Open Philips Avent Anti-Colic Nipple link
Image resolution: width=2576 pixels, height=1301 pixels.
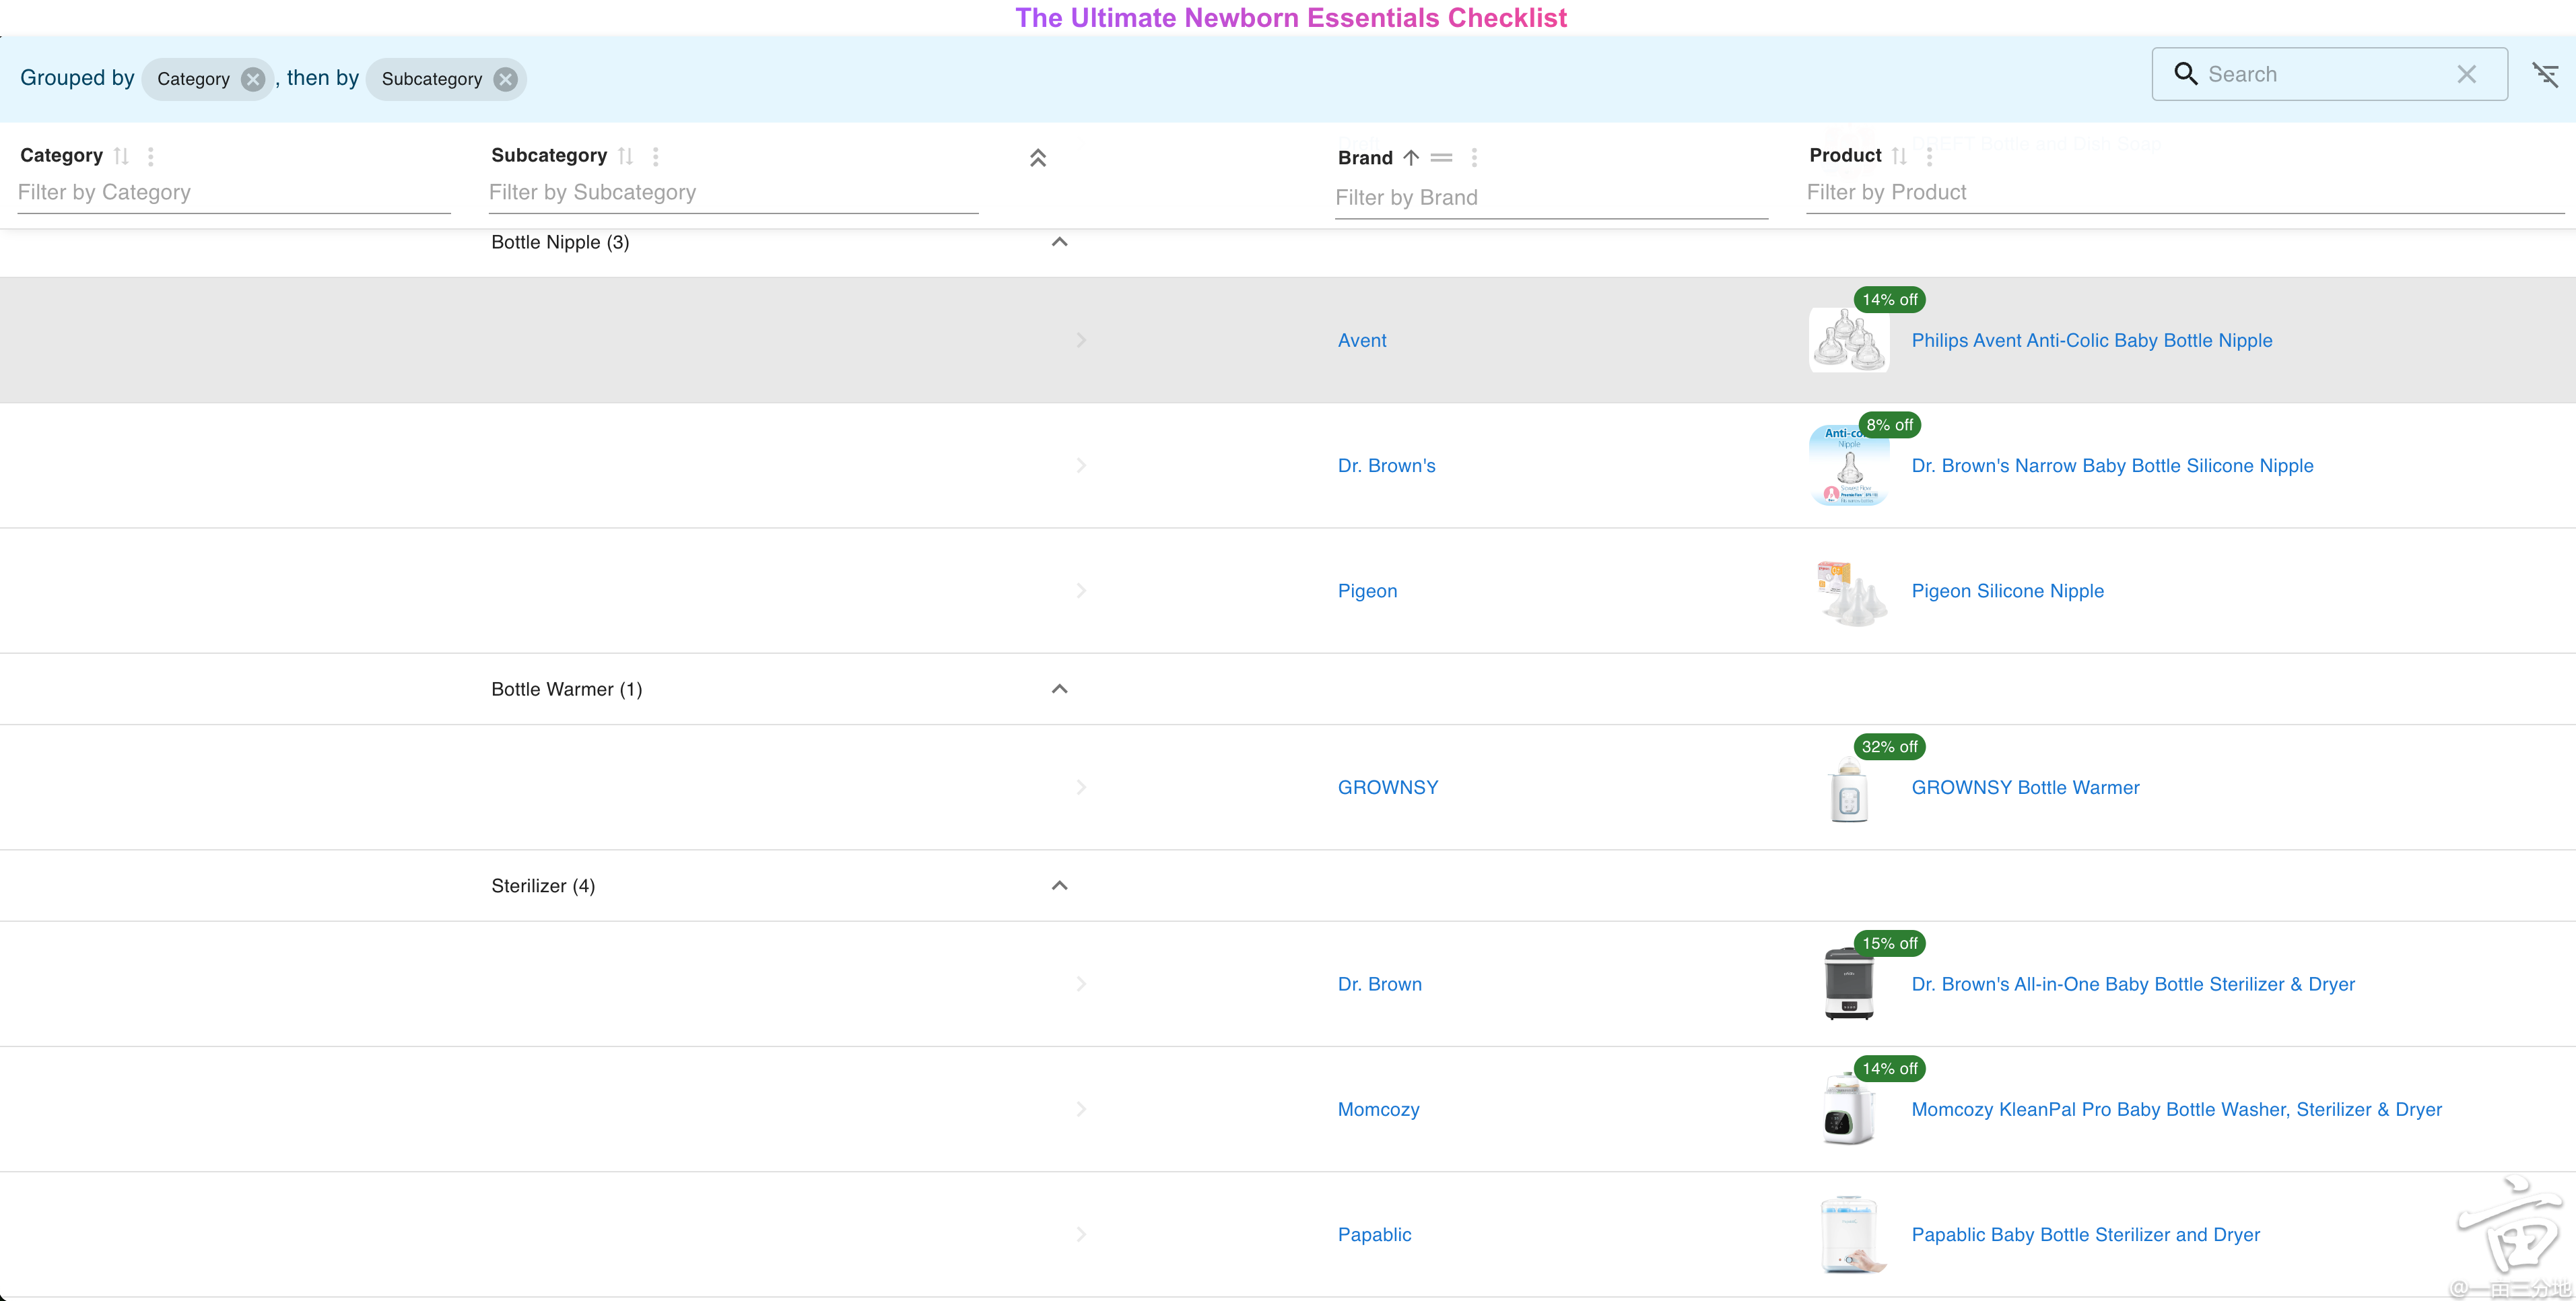[2092, 340]
